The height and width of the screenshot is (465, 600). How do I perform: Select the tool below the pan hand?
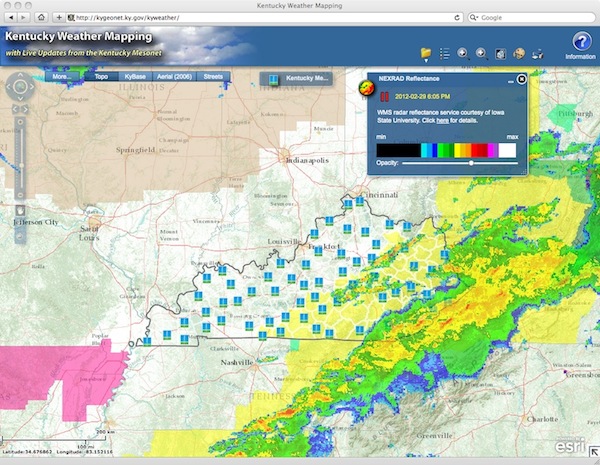pos(20,237)
